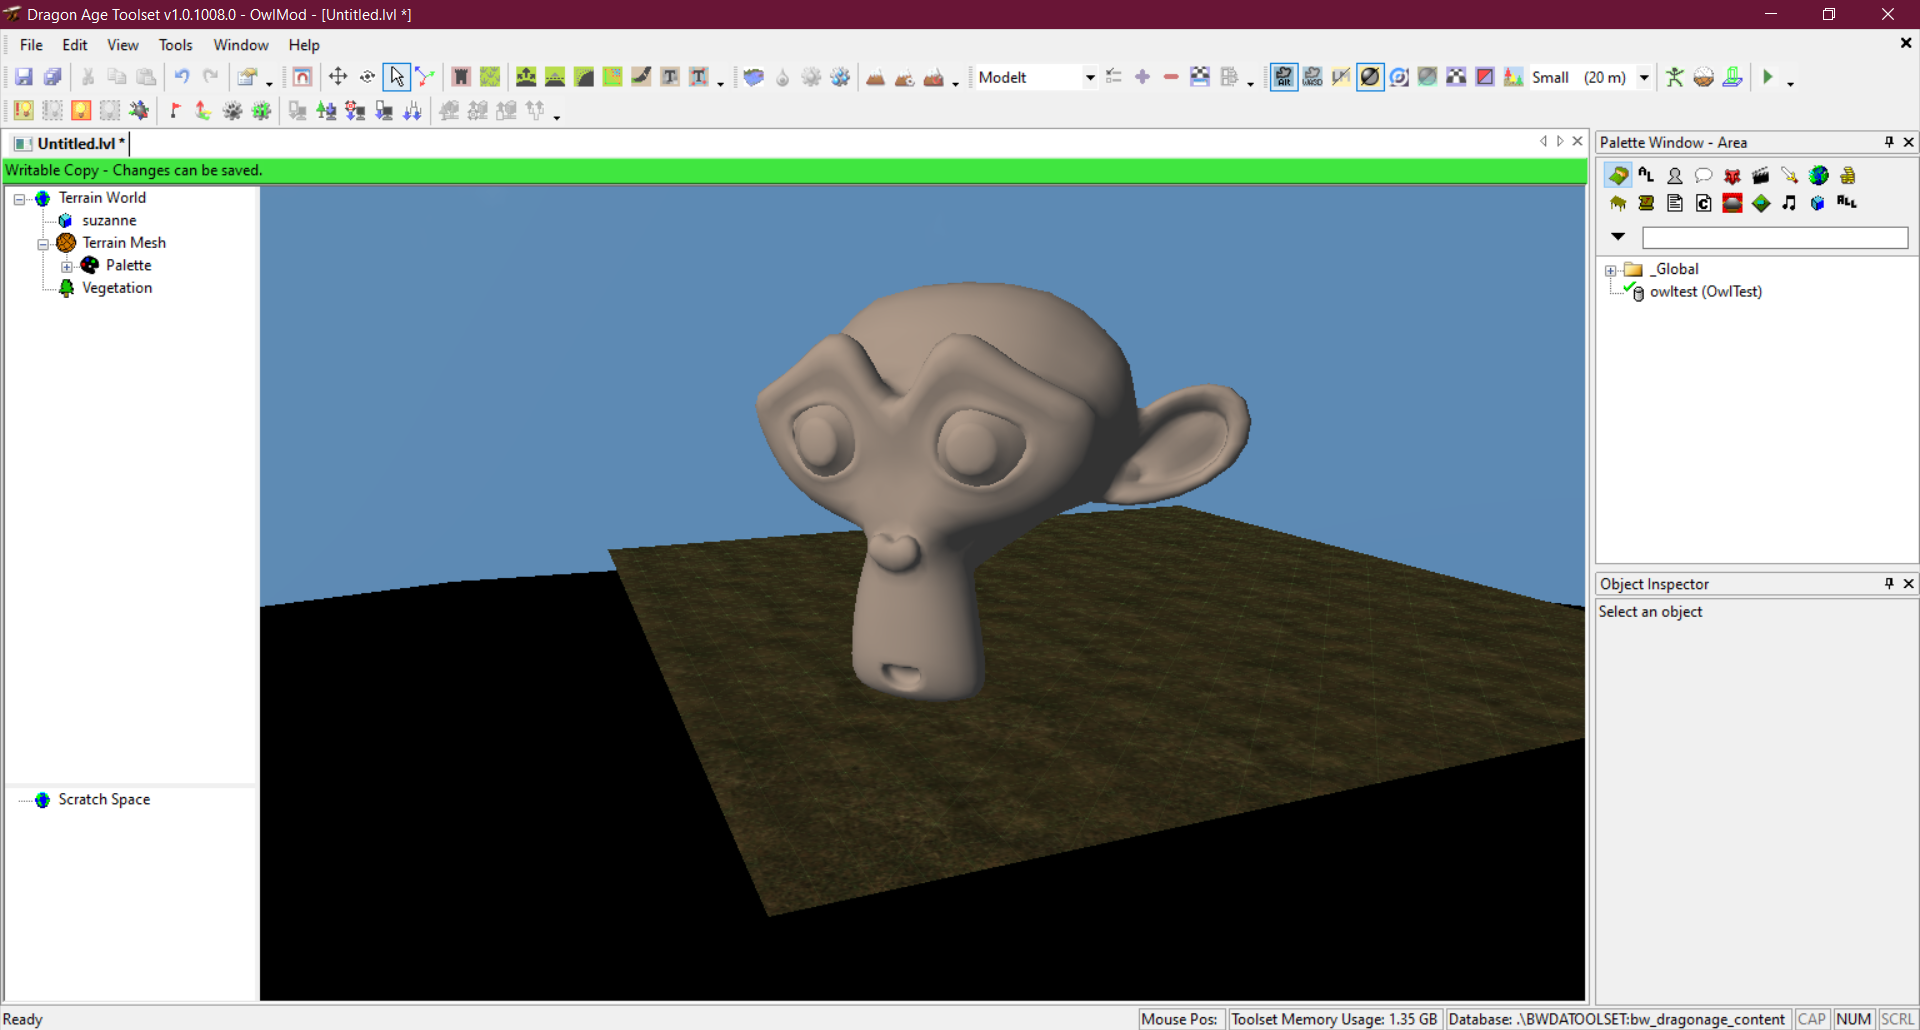Toggle the black sphere shading button
1920x1030 pixels.
1370,77
